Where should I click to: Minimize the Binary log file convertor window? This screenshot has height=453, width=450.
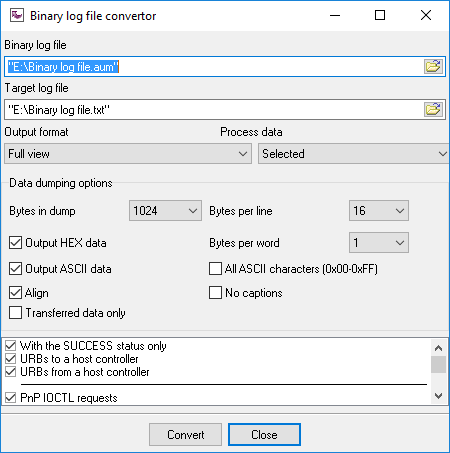[x=335, y=15]
